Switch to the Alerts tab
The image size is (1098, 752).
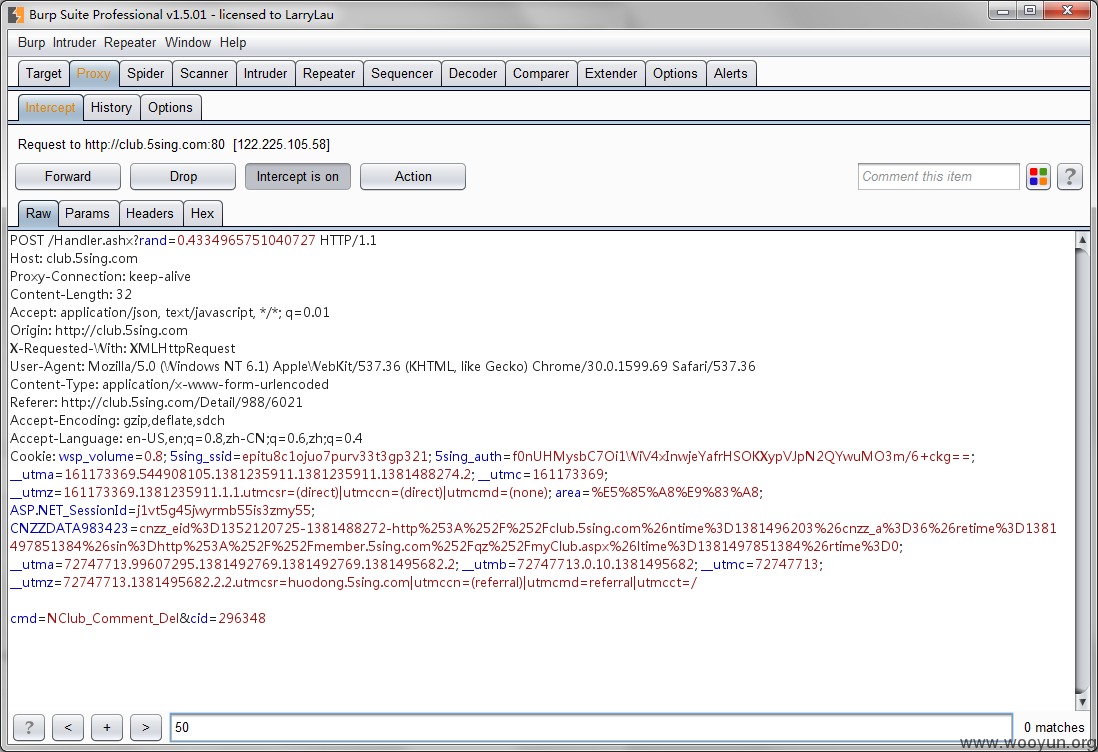pos(730,74)
